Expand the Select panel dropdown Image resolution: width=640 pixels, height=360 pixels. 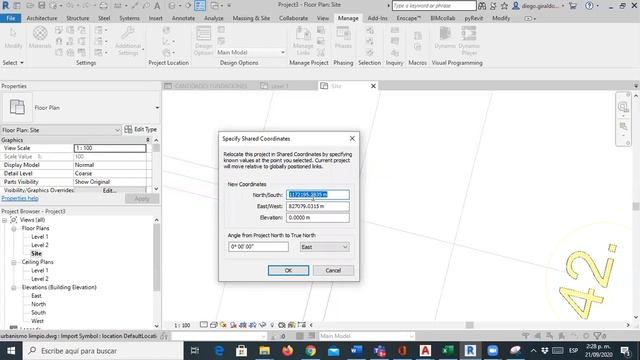[x=13, y=63]
